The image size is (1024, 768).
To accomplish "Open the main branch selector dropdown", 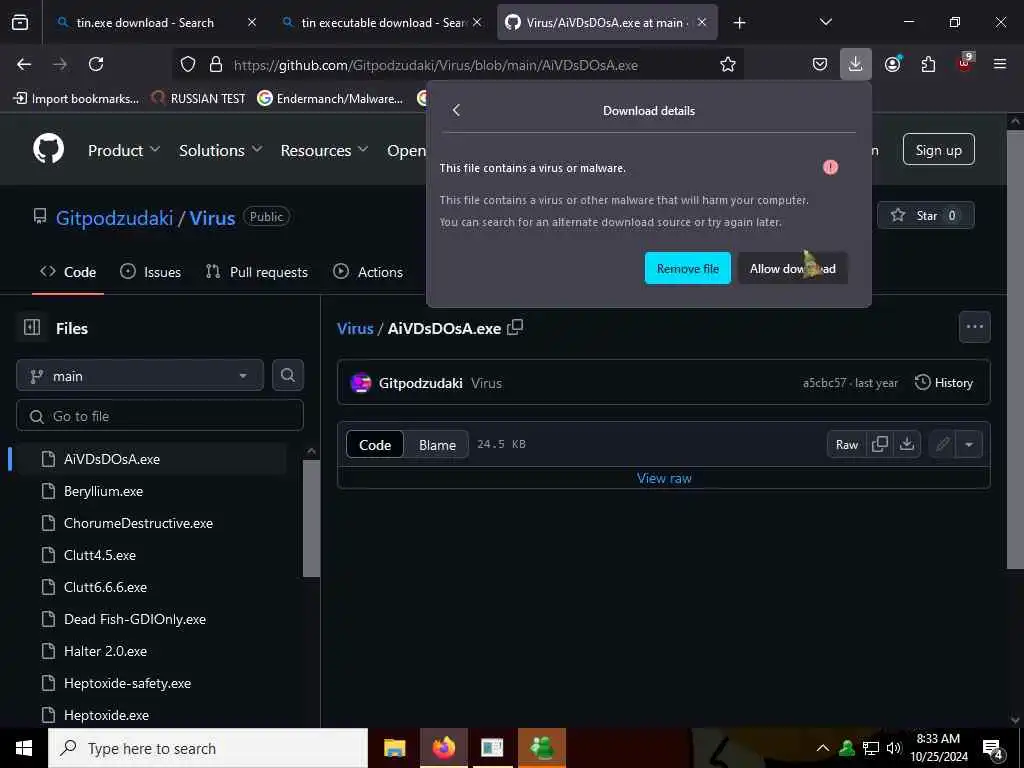I will pos(140,376).
